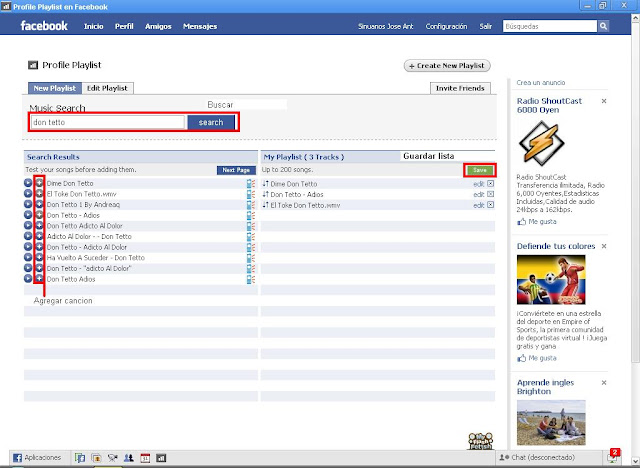Click the facebook logo
Image resolution: width=640 pixels, height=468 pixels.
[44, 26]
